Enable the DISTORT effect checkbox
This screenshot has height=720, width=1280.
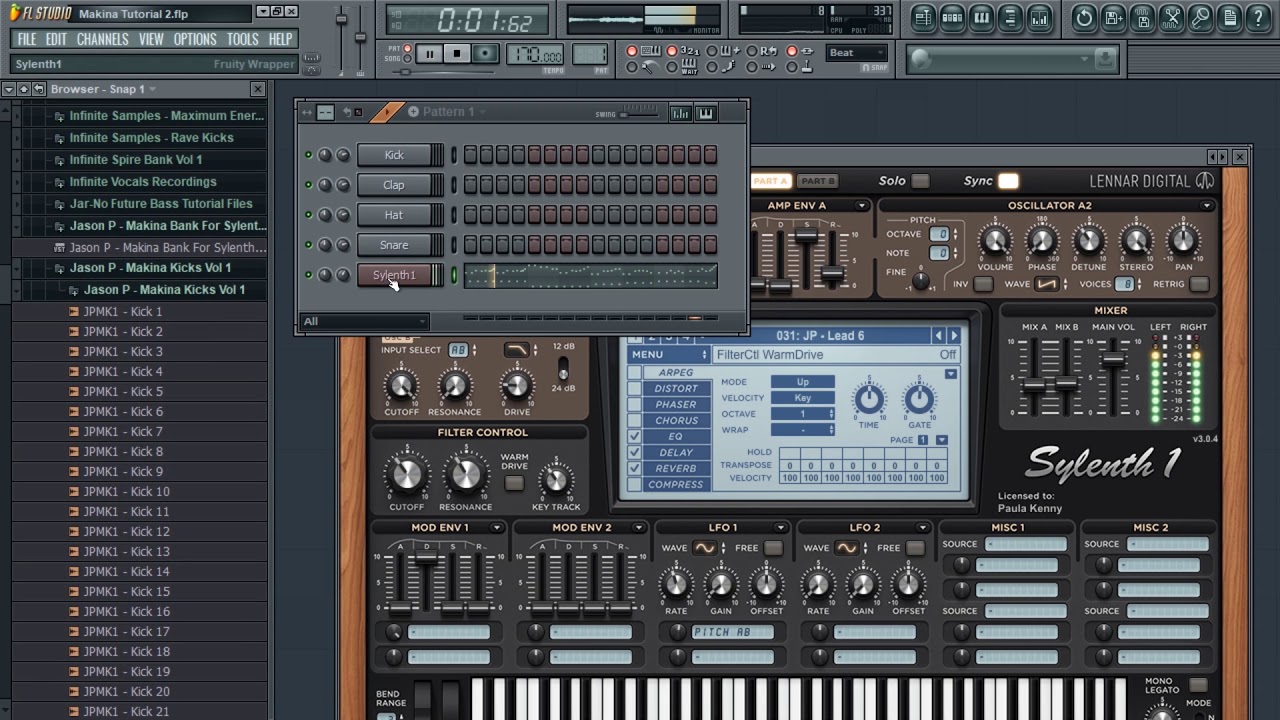tap(634, 389)
